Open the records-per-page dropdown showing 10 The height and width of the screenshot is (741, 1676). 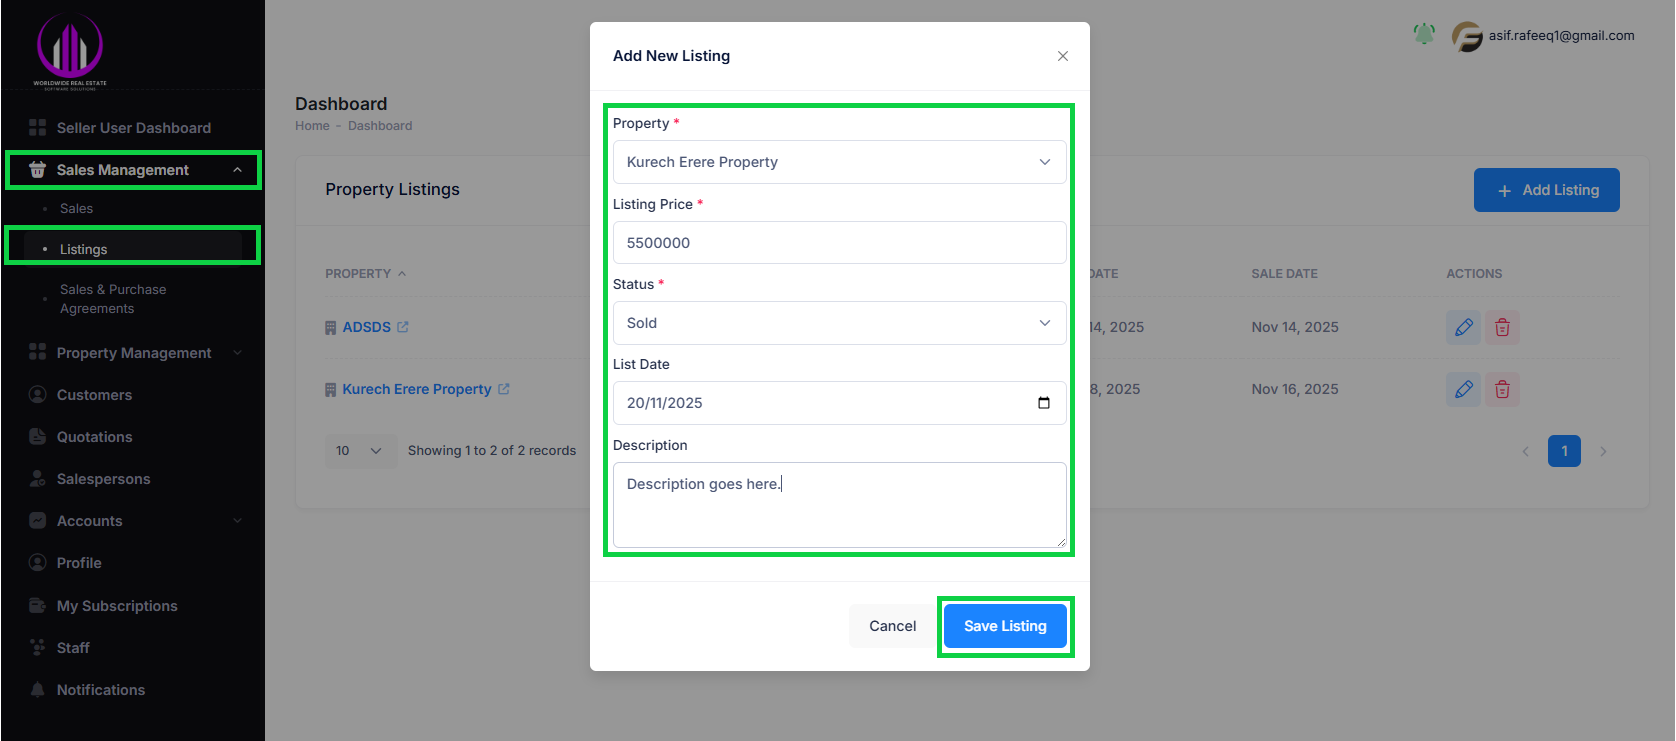pos(359,450)
